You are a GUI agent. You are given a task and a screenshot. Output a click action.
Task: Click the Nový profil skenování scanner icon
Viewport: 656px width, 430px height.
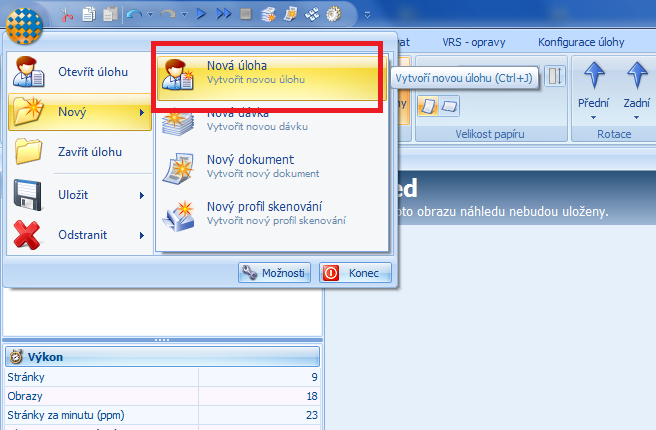click(x=179, y=216)
